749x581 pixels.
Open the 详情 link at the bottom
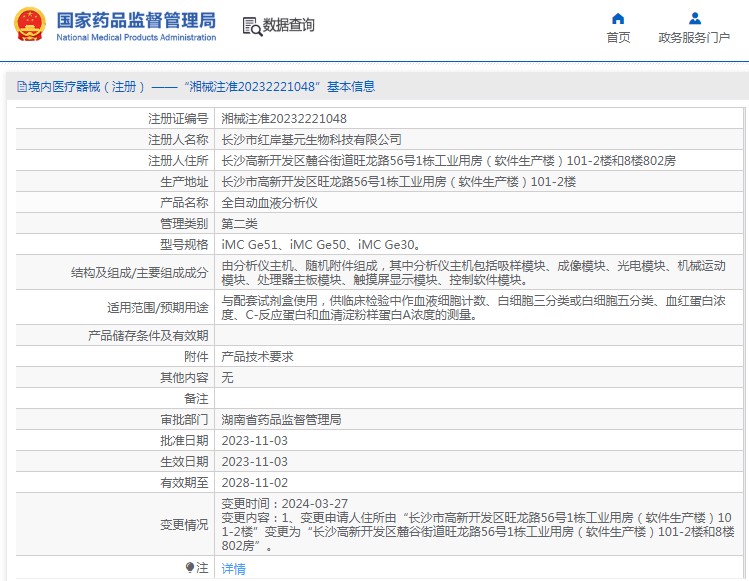tap(233, 568)
